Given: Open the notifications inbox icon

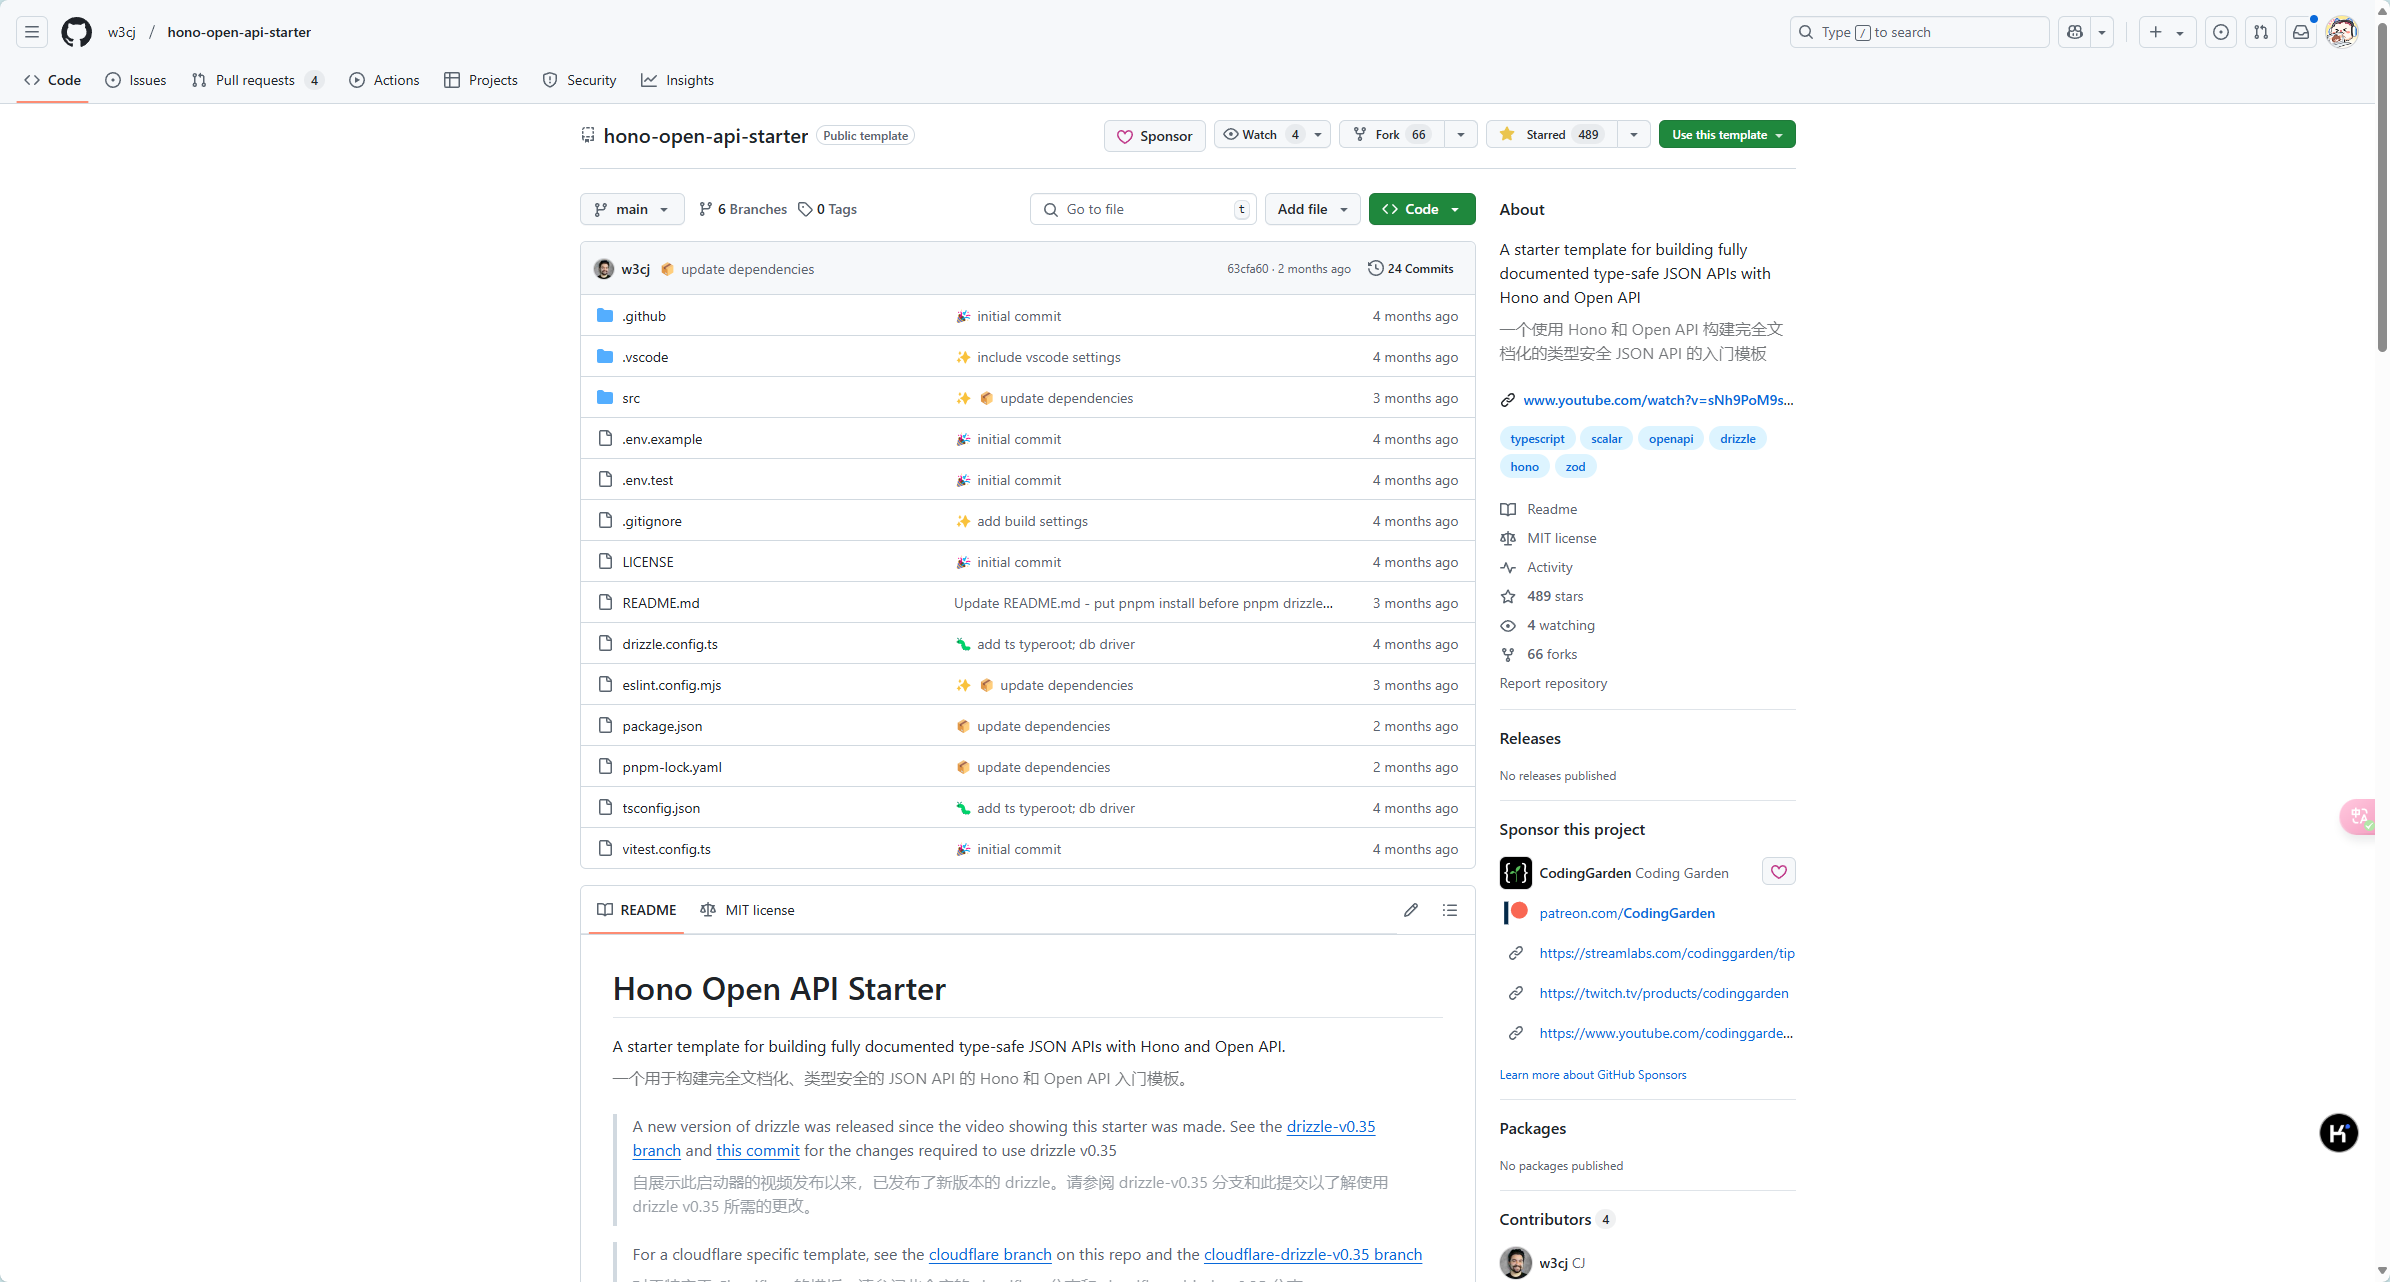Looking at the screenshot, I should pyautogui.click(x=2301, y=32).
